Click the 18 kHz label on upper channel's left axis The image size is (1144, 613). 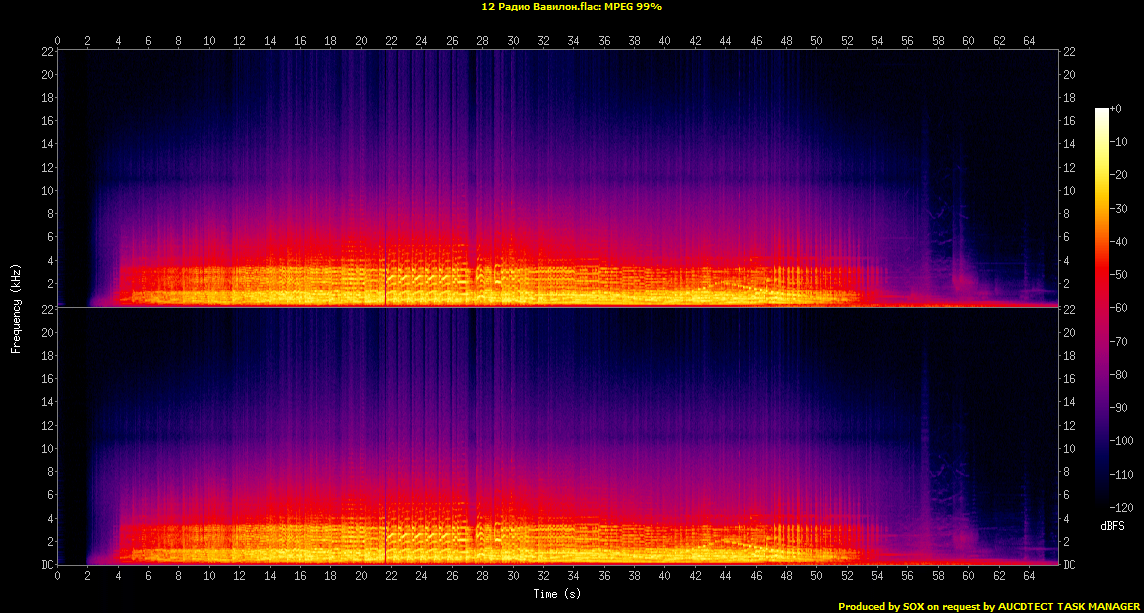(46, 98)
